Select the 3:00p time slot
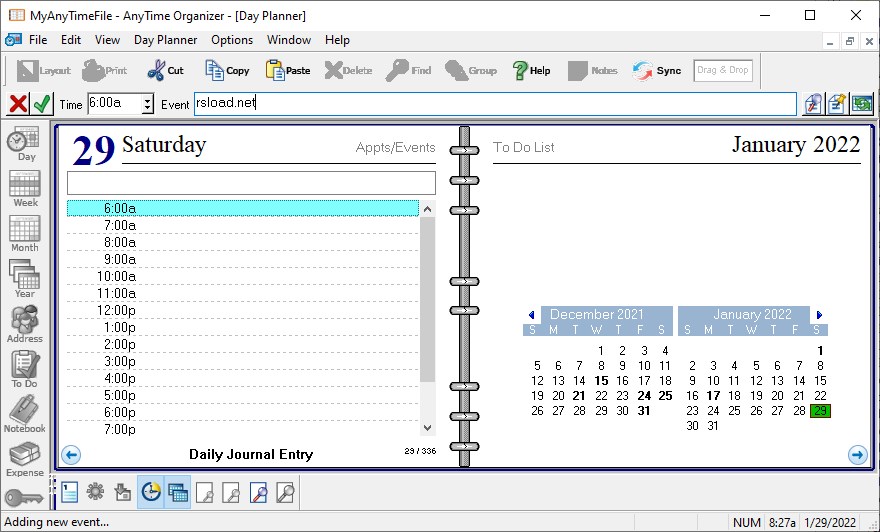 242,361
